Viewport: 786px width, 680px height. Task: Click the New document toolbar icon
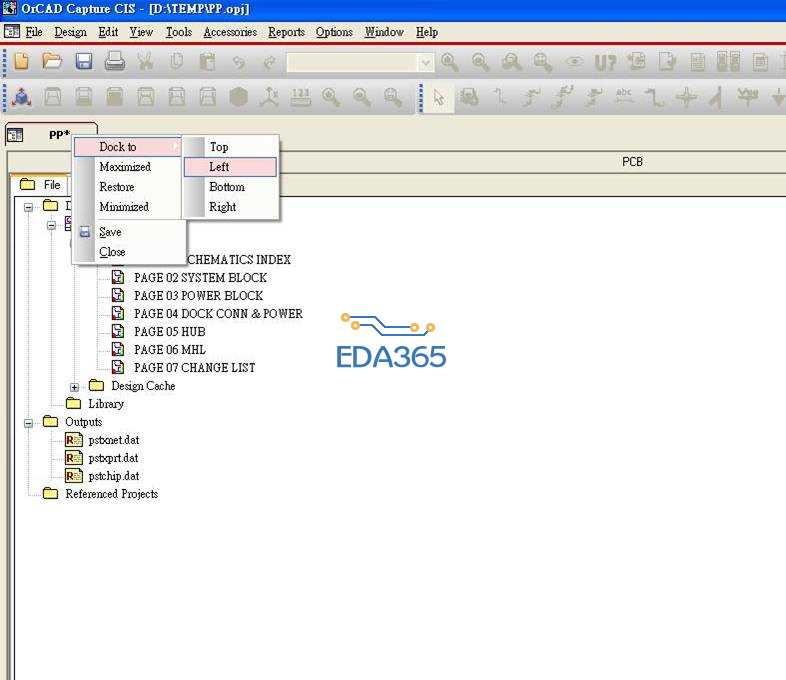point(22,61)
